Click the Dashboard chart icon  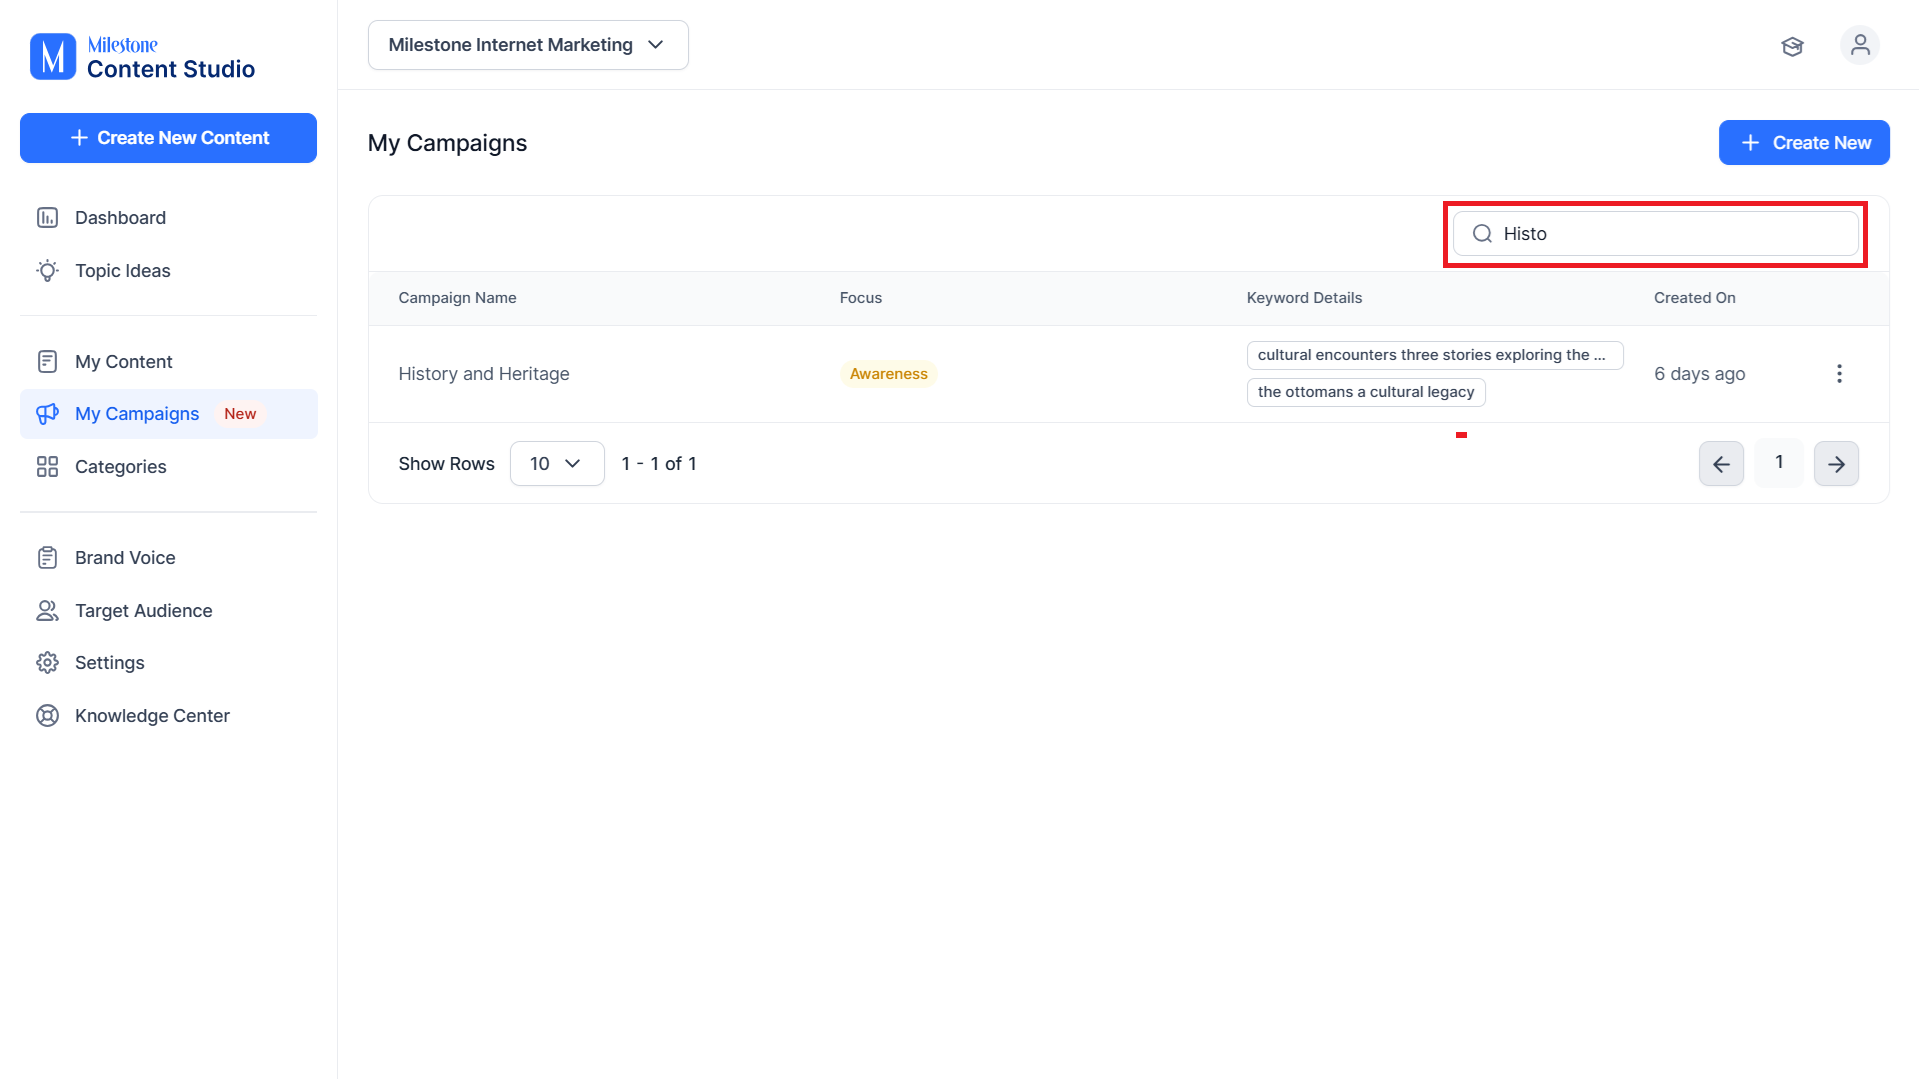[47, 218]
